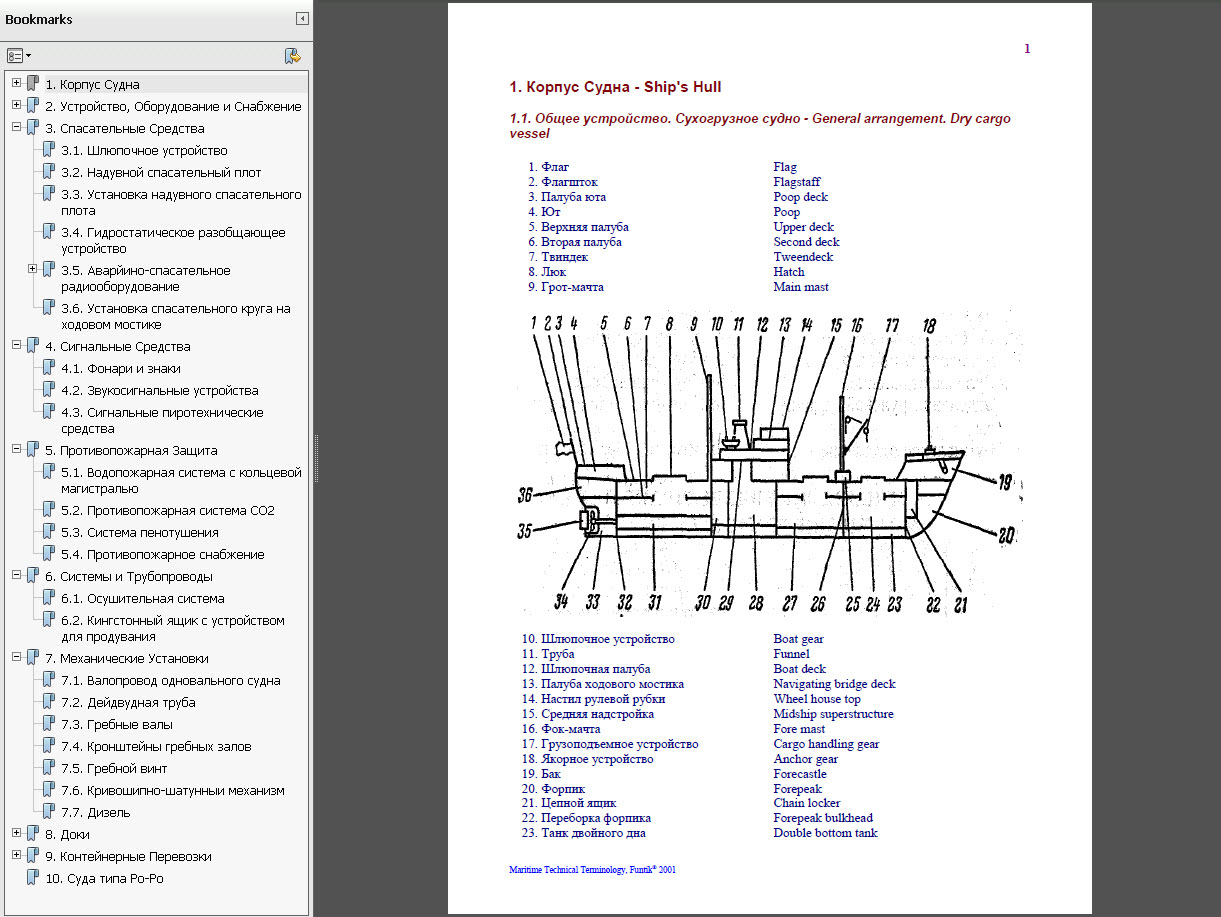Expand '9. Контейнерные Перевозки' bookmark
The width and height of the screenshot is (1221, 917).
[x=17, y=856]
